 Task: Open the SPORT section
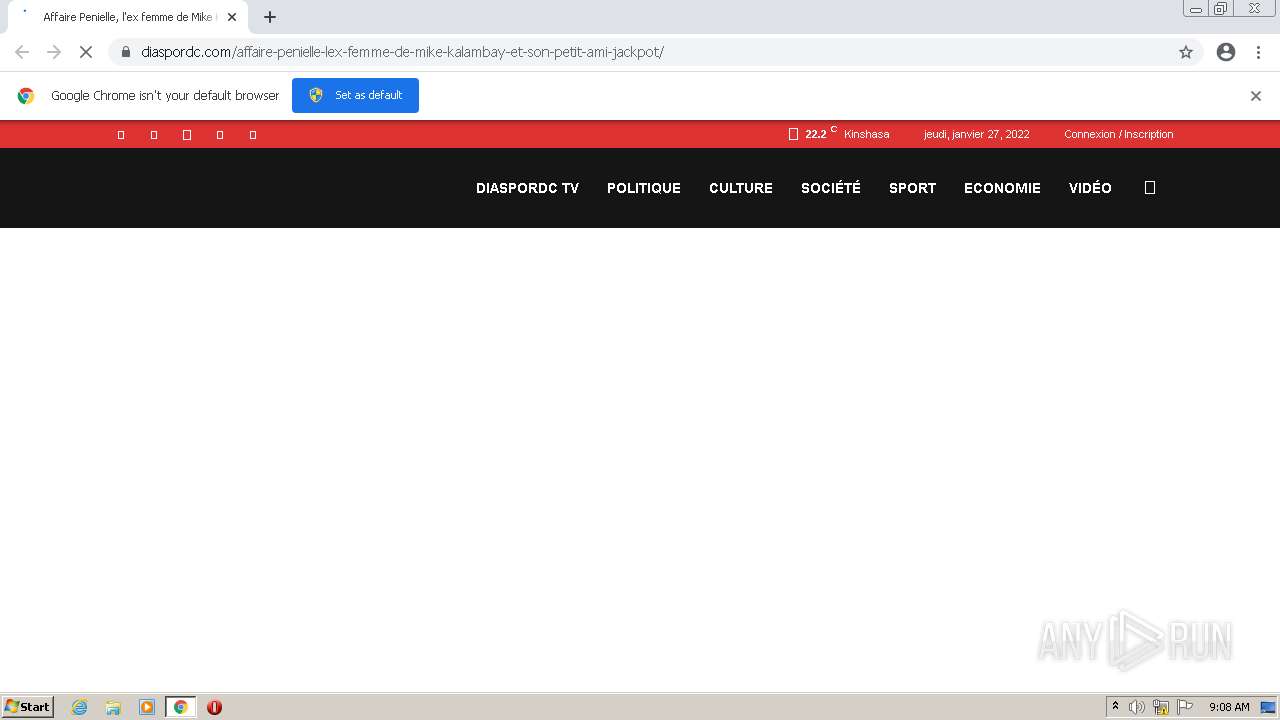click(x=913, y=188)
